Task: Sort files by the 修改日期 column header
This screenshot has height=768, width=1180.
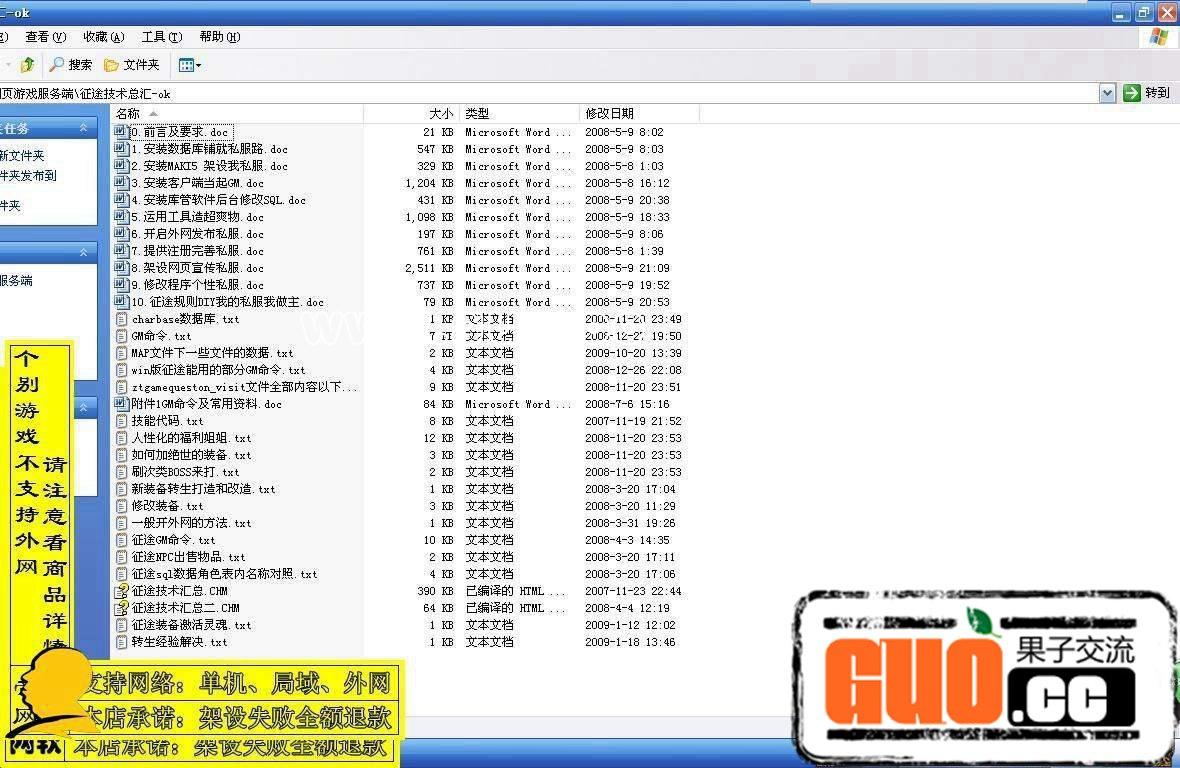Action: pyautogui.click(x=610, y=113)
